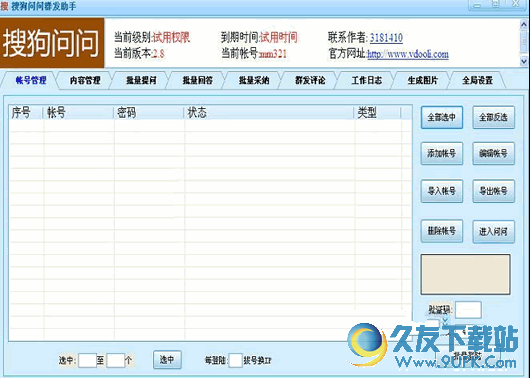This screenshot has height=378, width=530.
Task: Focus the range start field after 选中:
Action: (88, 360)
